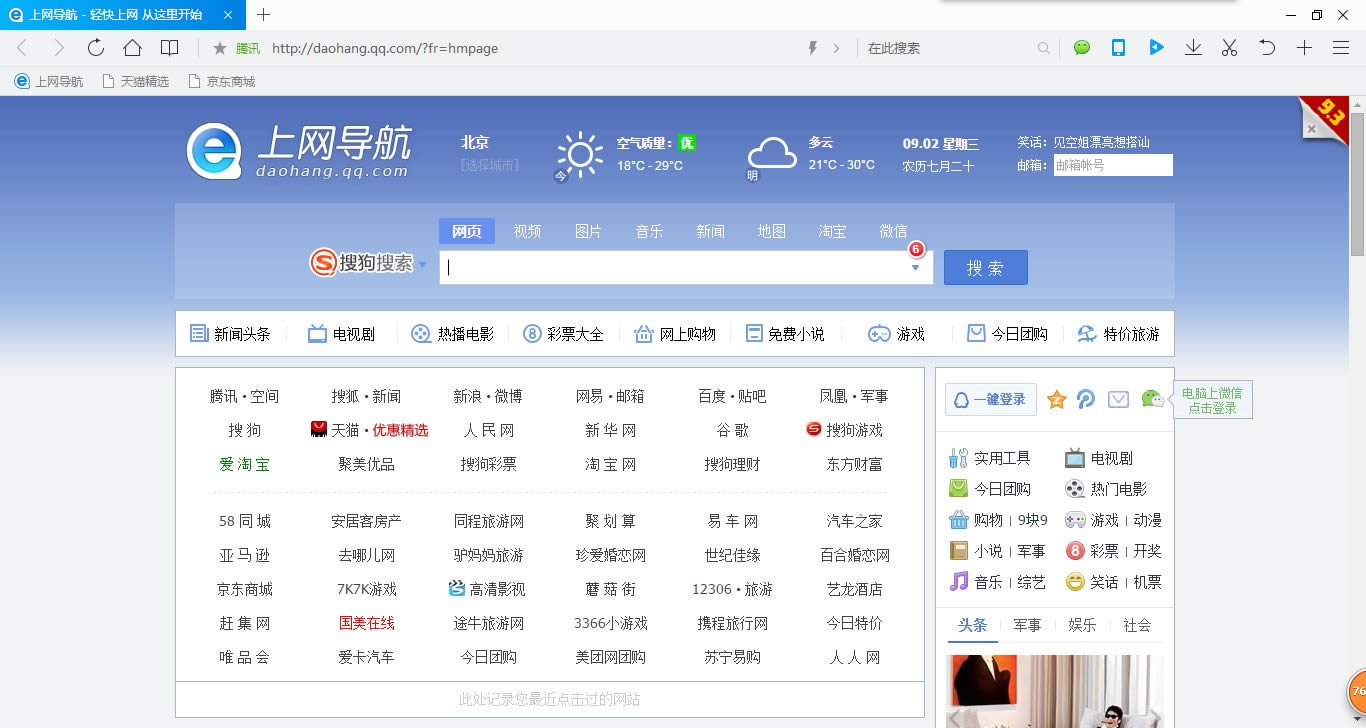
Task: Click the 选择城市 city selector link
Action: point(489,165)
